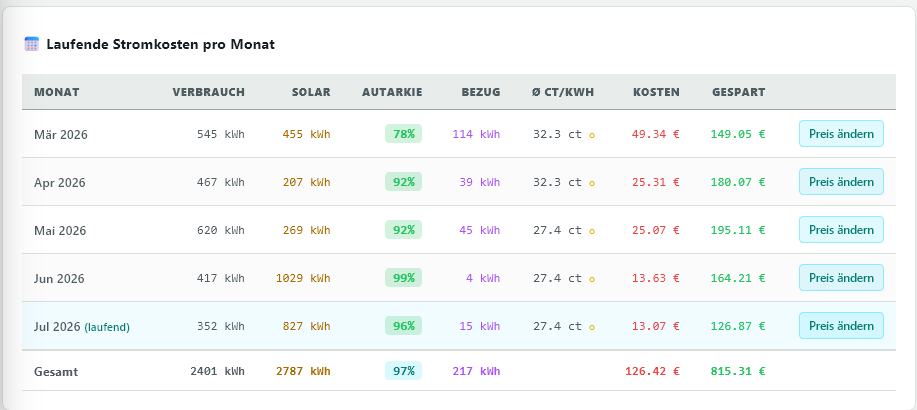Click Preis ändern for Jun 2026
917x410 pixels.
tap(841, 278)
